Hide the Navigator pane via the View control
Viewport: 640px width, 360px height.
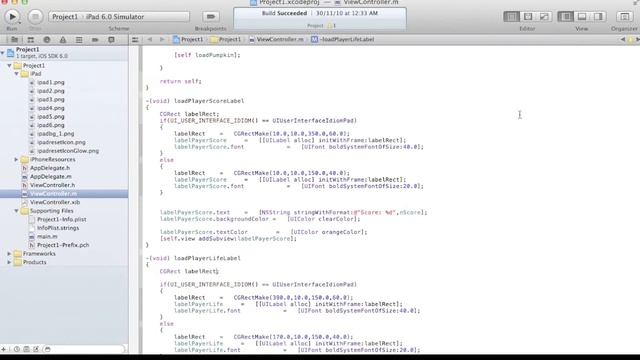coord(566,17)
